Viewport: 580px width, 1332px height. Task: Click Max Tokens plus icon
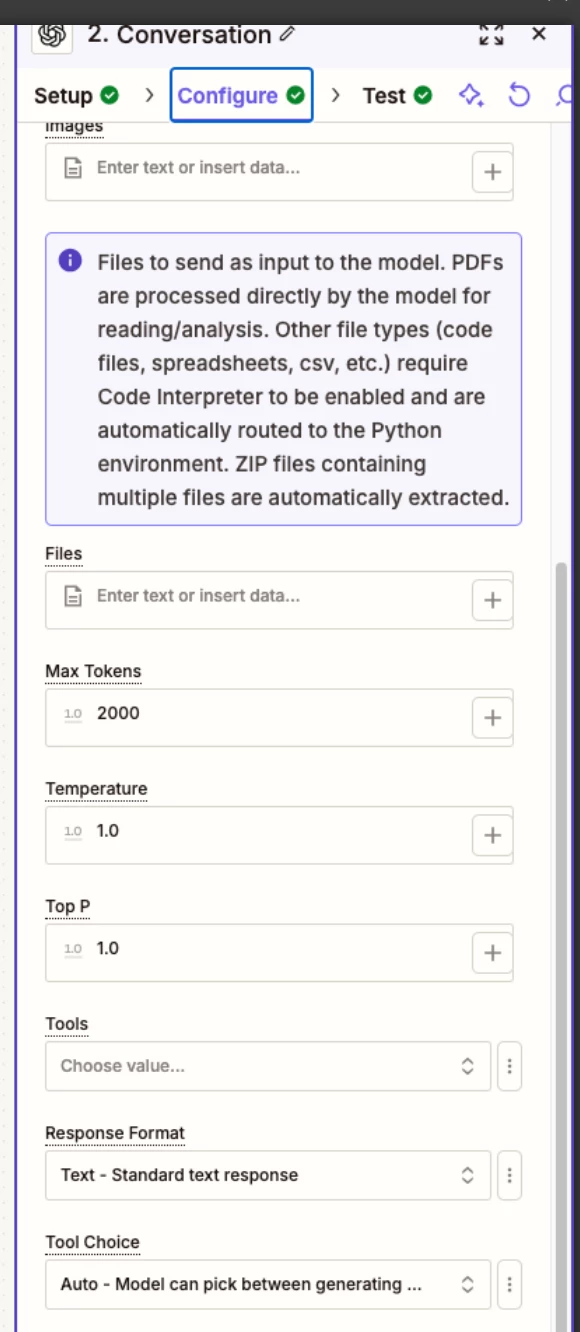[492, 718]
